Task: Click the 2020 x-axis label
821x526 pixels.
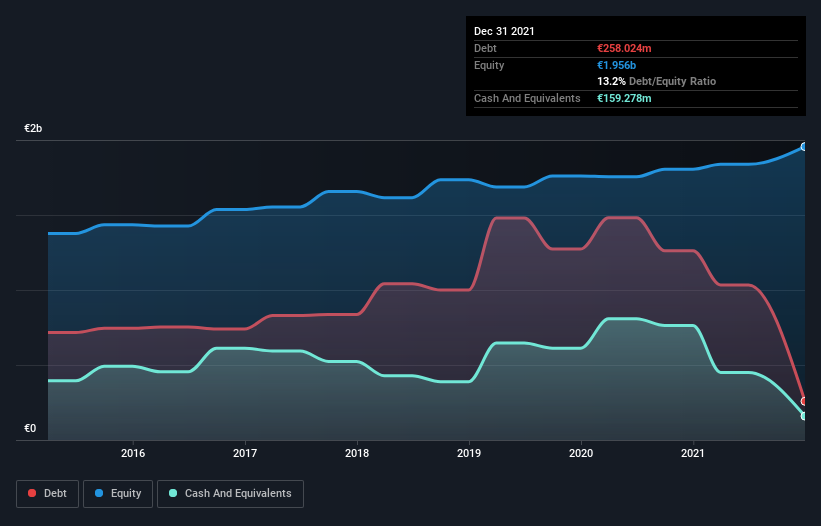Action: 581,453
